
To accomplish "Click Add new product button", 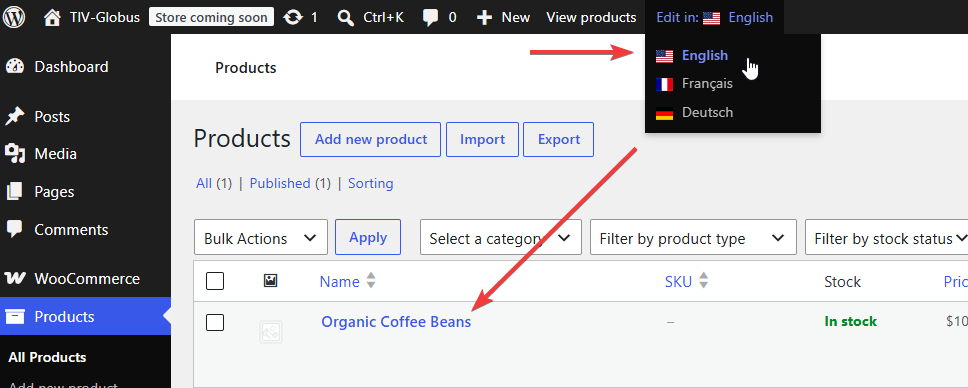I will (370, 140).
